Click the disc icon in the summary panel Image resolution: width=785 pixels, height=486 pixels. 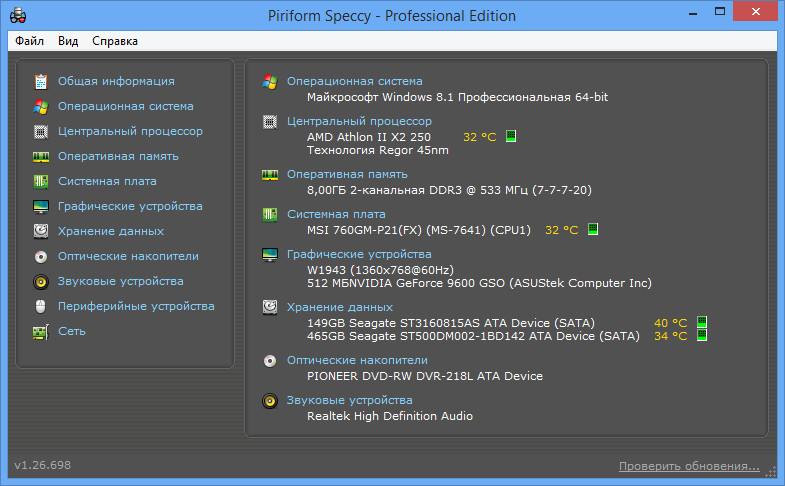click(270, 360)
